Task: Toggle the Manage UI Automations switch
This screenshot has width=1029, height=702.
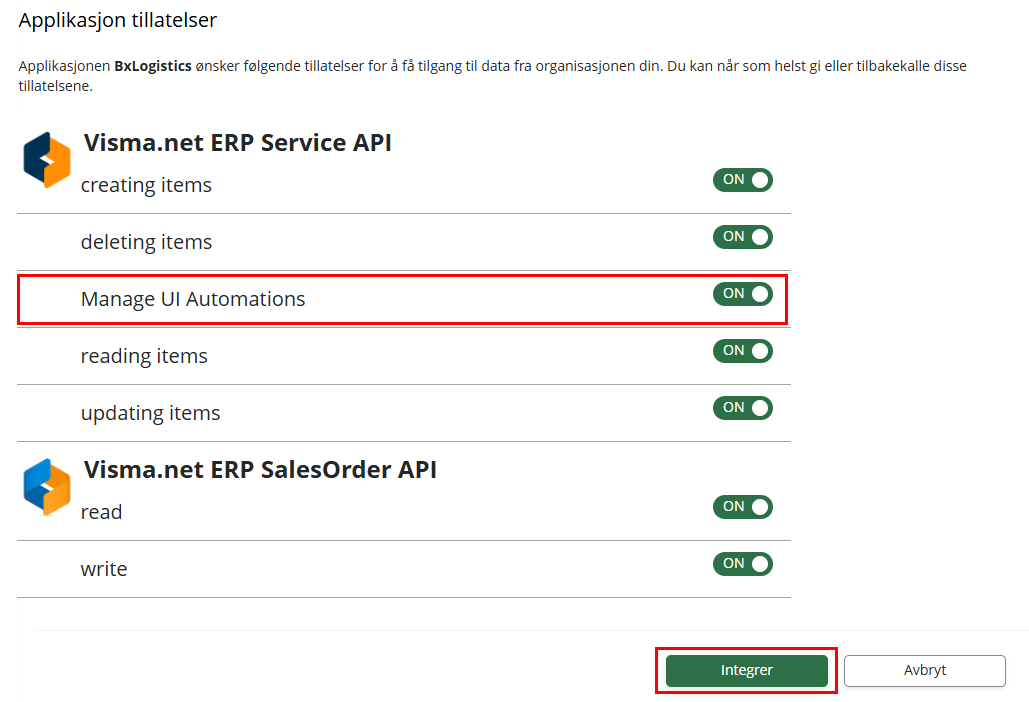Action: click(742, 294)
